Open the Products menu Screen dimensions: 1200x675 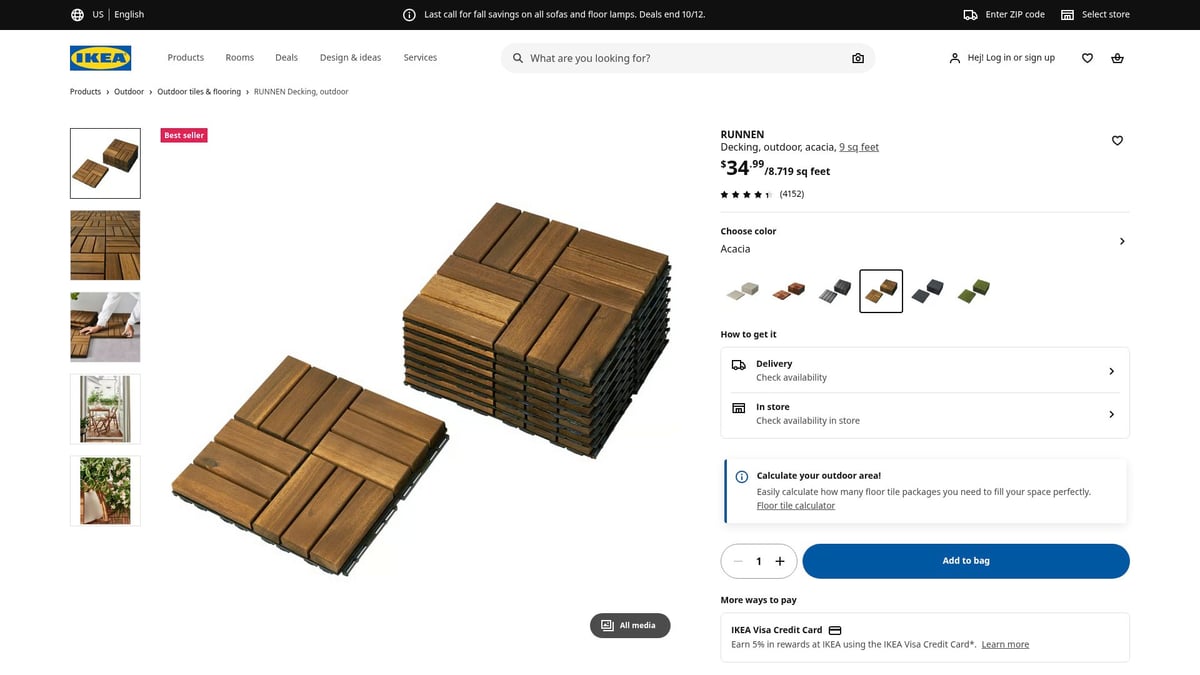(185, 58)
